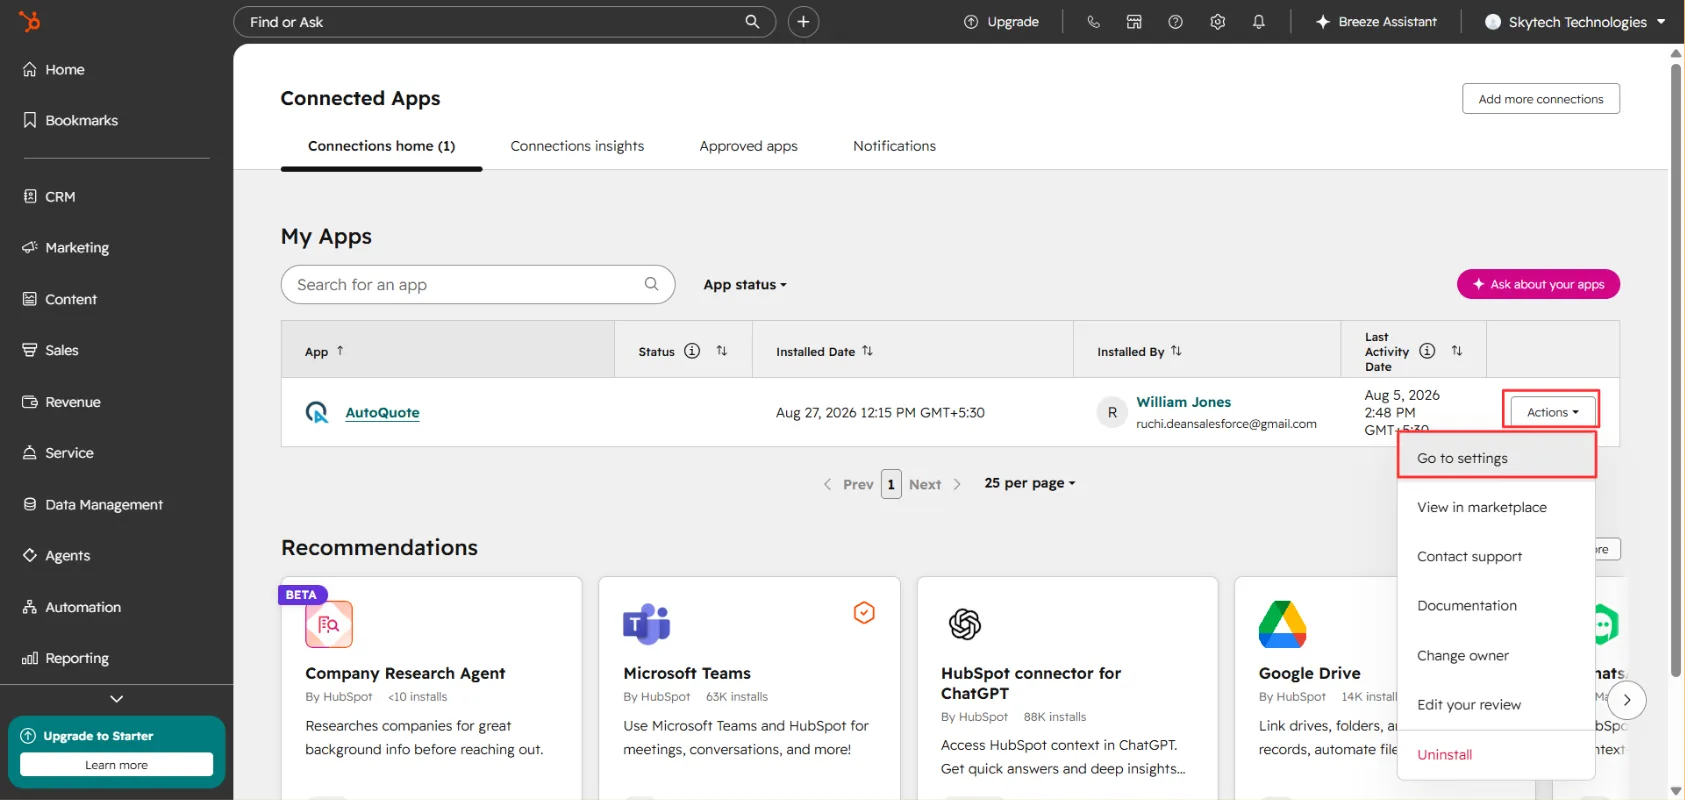Open the marketplace storefront icon
The height and width of the screenshot is (800, 1685).
1134,22
